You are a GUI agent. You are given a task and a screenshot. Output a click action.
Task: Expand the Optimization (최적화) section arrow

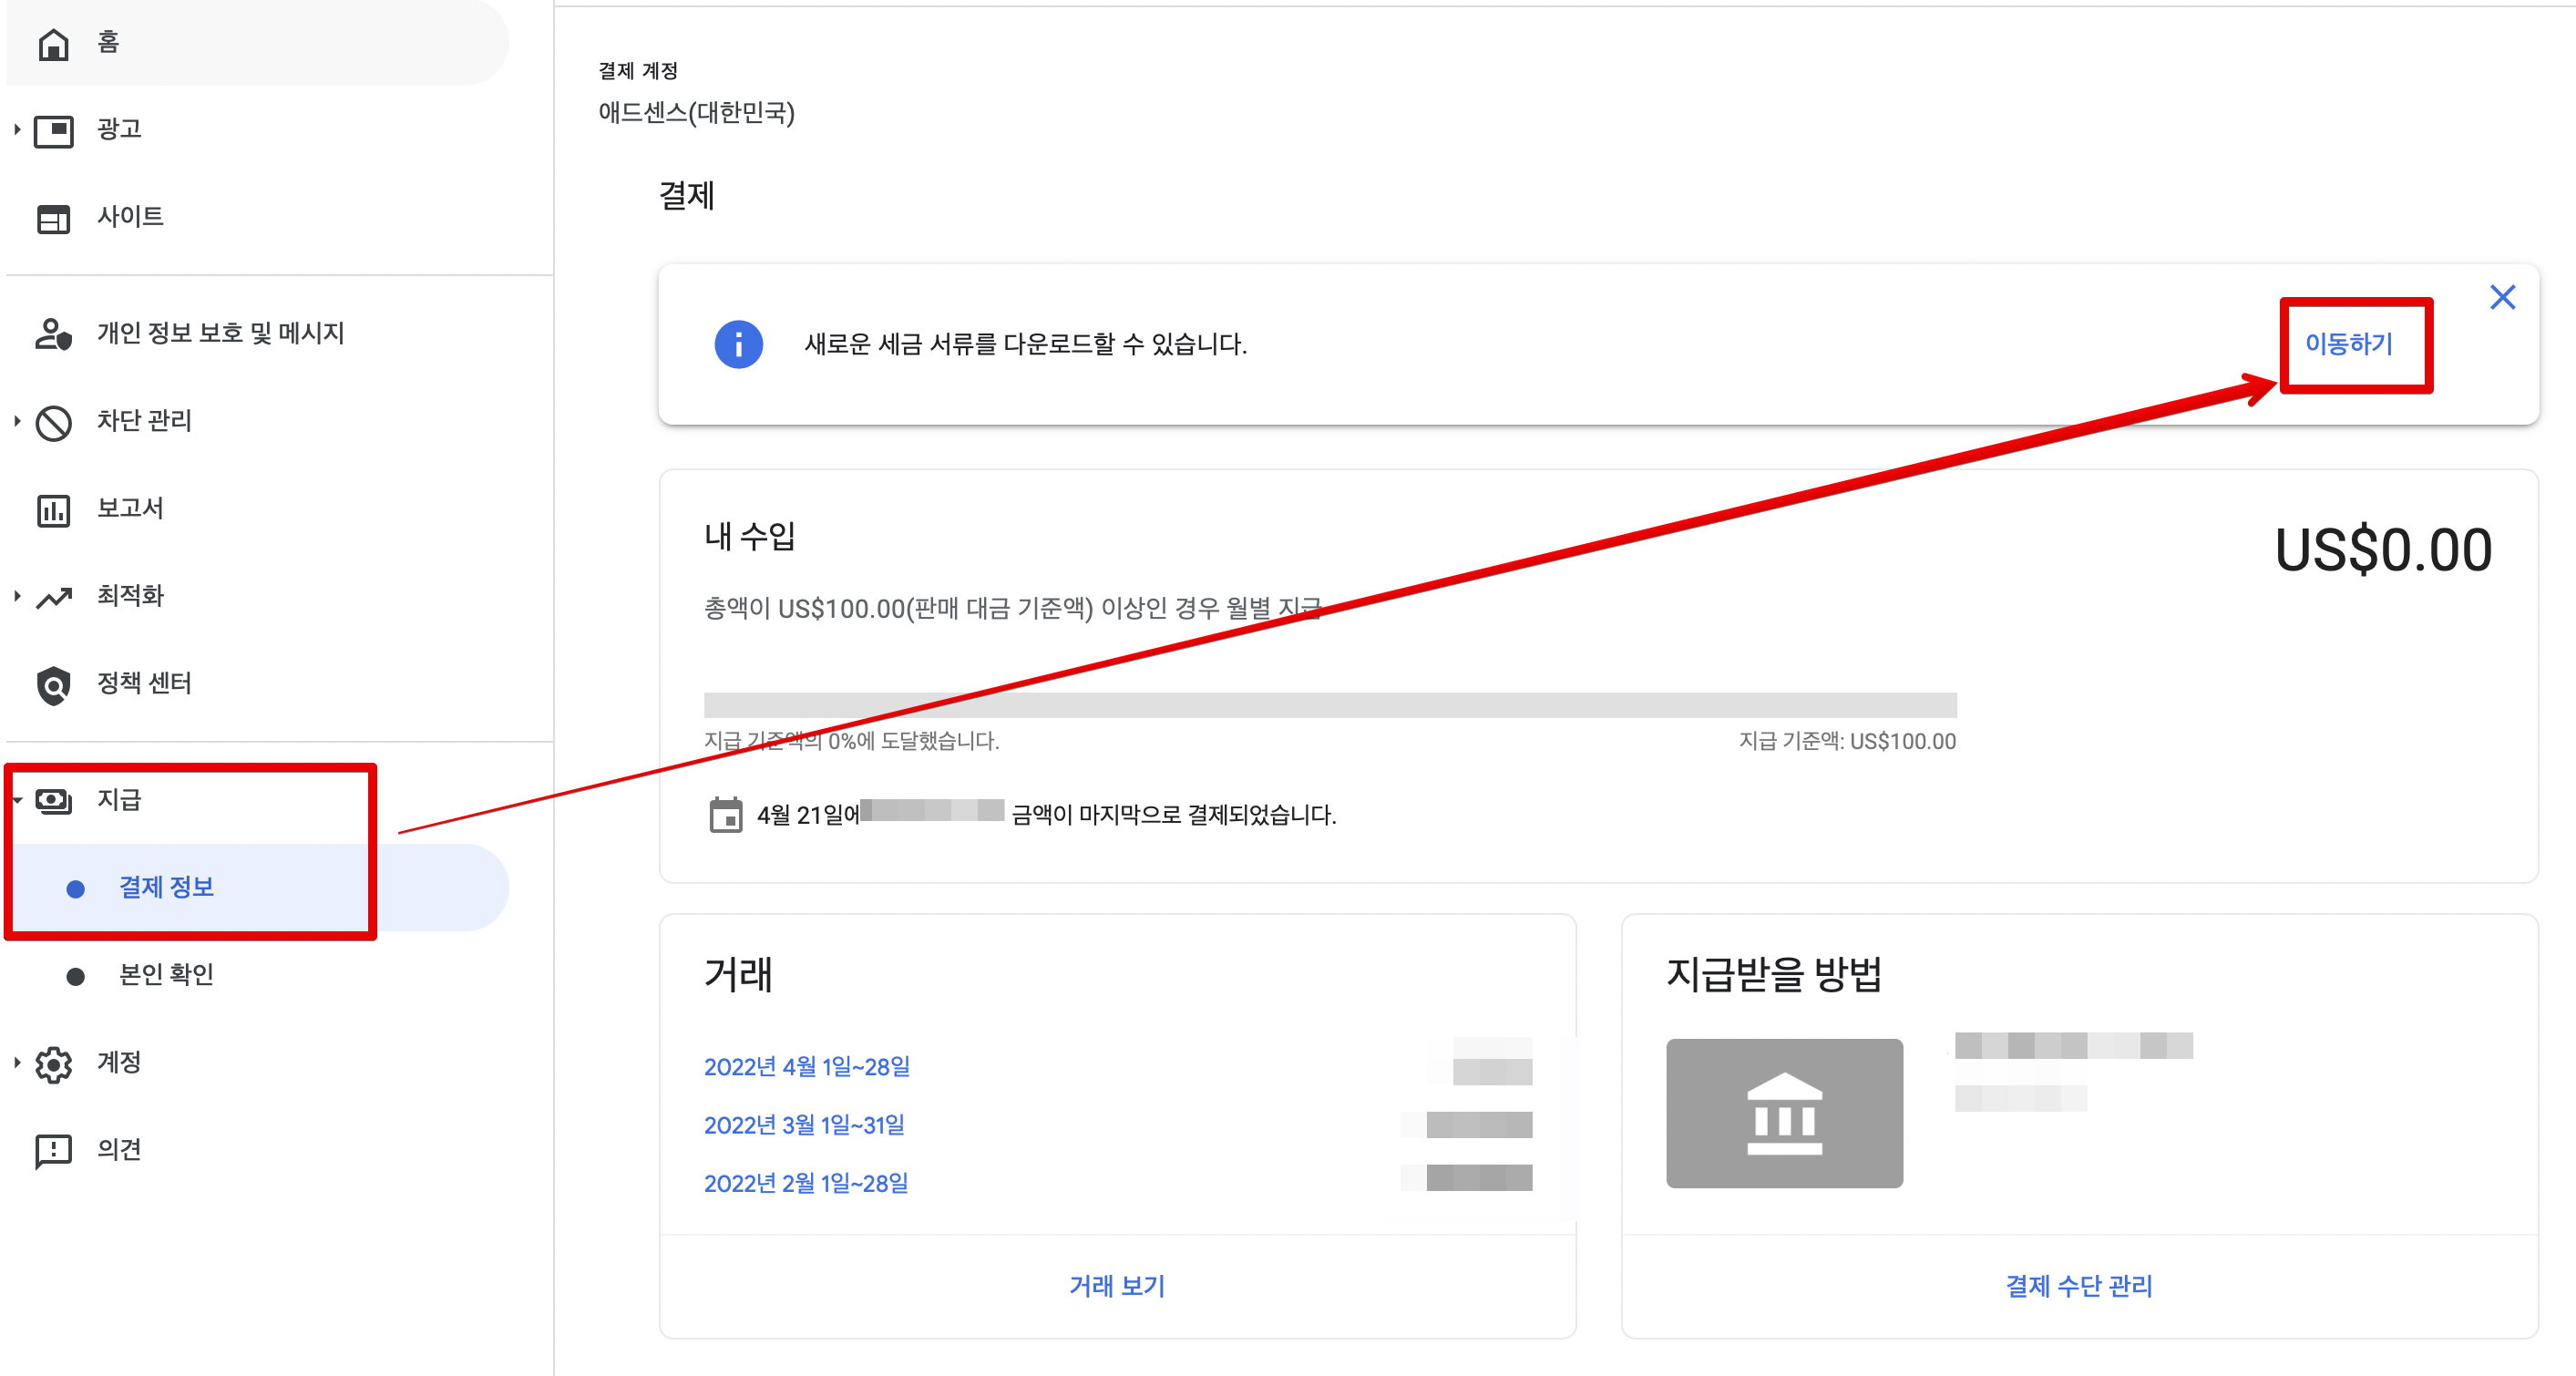[x=17, y=597]
